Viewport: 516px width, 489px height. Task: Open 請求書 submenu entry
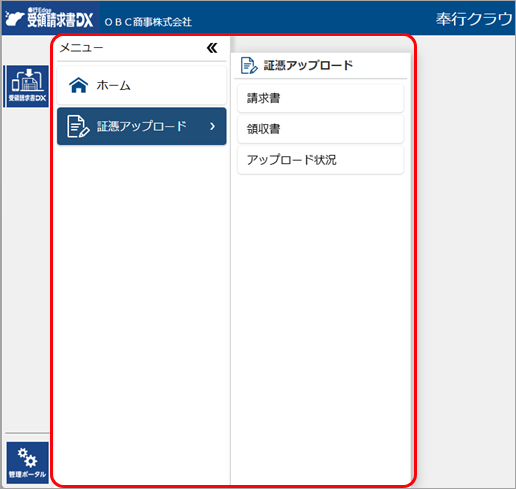[x=321, y=98]
